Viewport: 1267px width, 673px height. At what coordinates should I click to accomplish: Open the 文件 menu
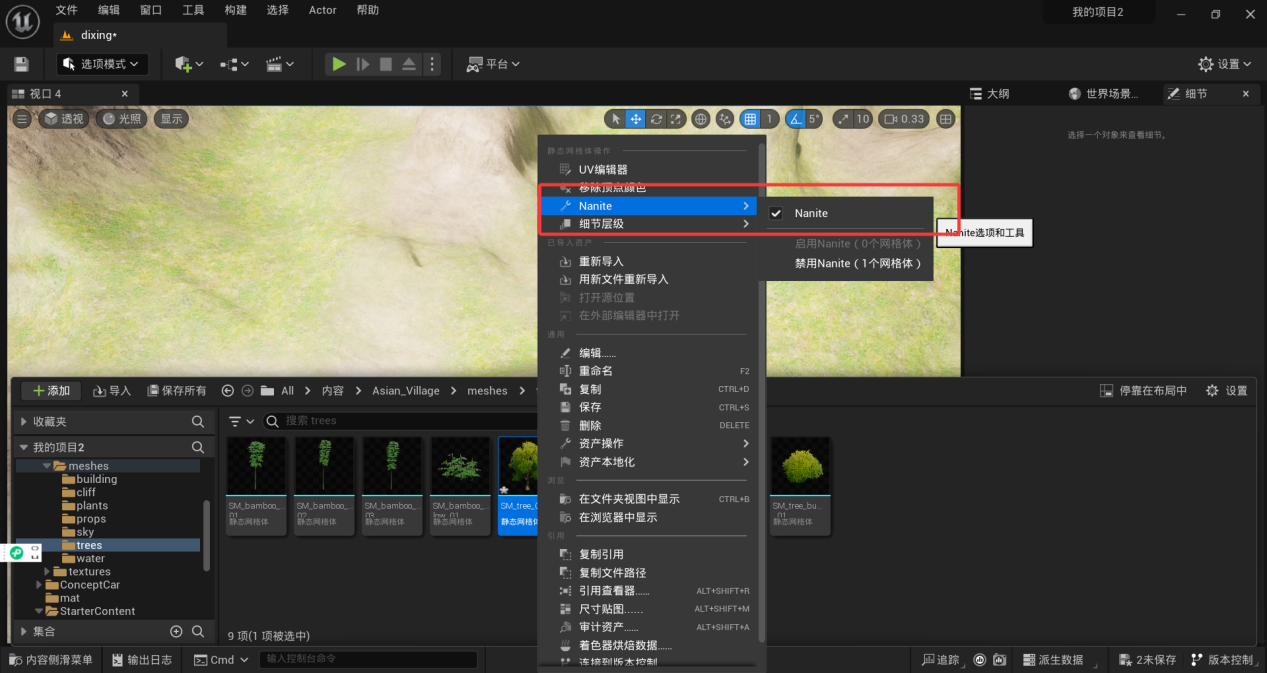(67, 10)
